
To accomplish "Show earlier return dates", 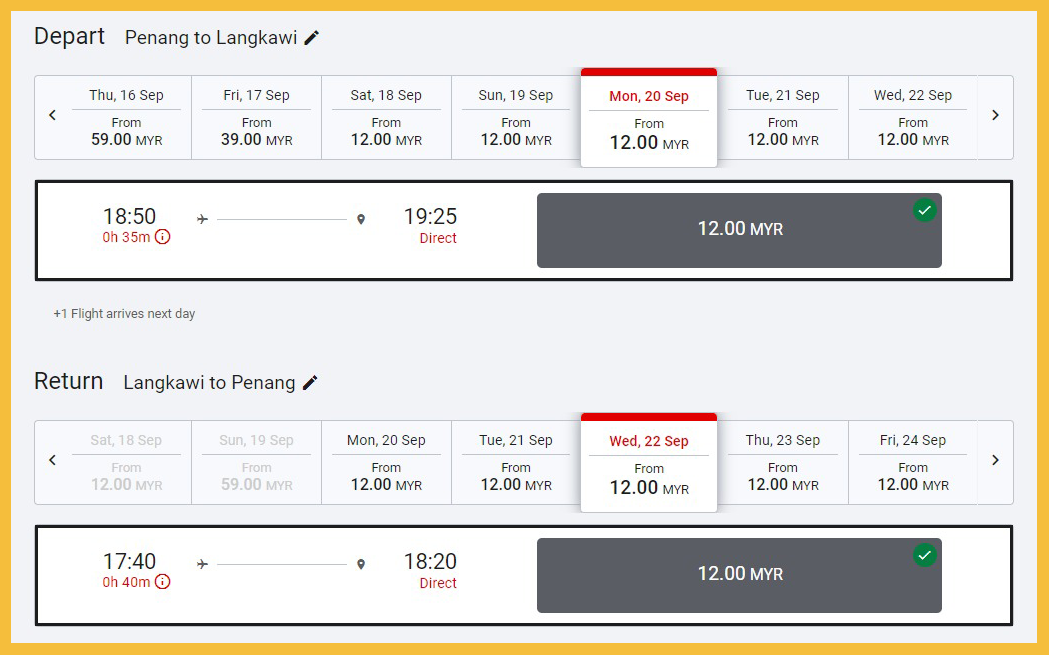I will (x=53, y=461).
